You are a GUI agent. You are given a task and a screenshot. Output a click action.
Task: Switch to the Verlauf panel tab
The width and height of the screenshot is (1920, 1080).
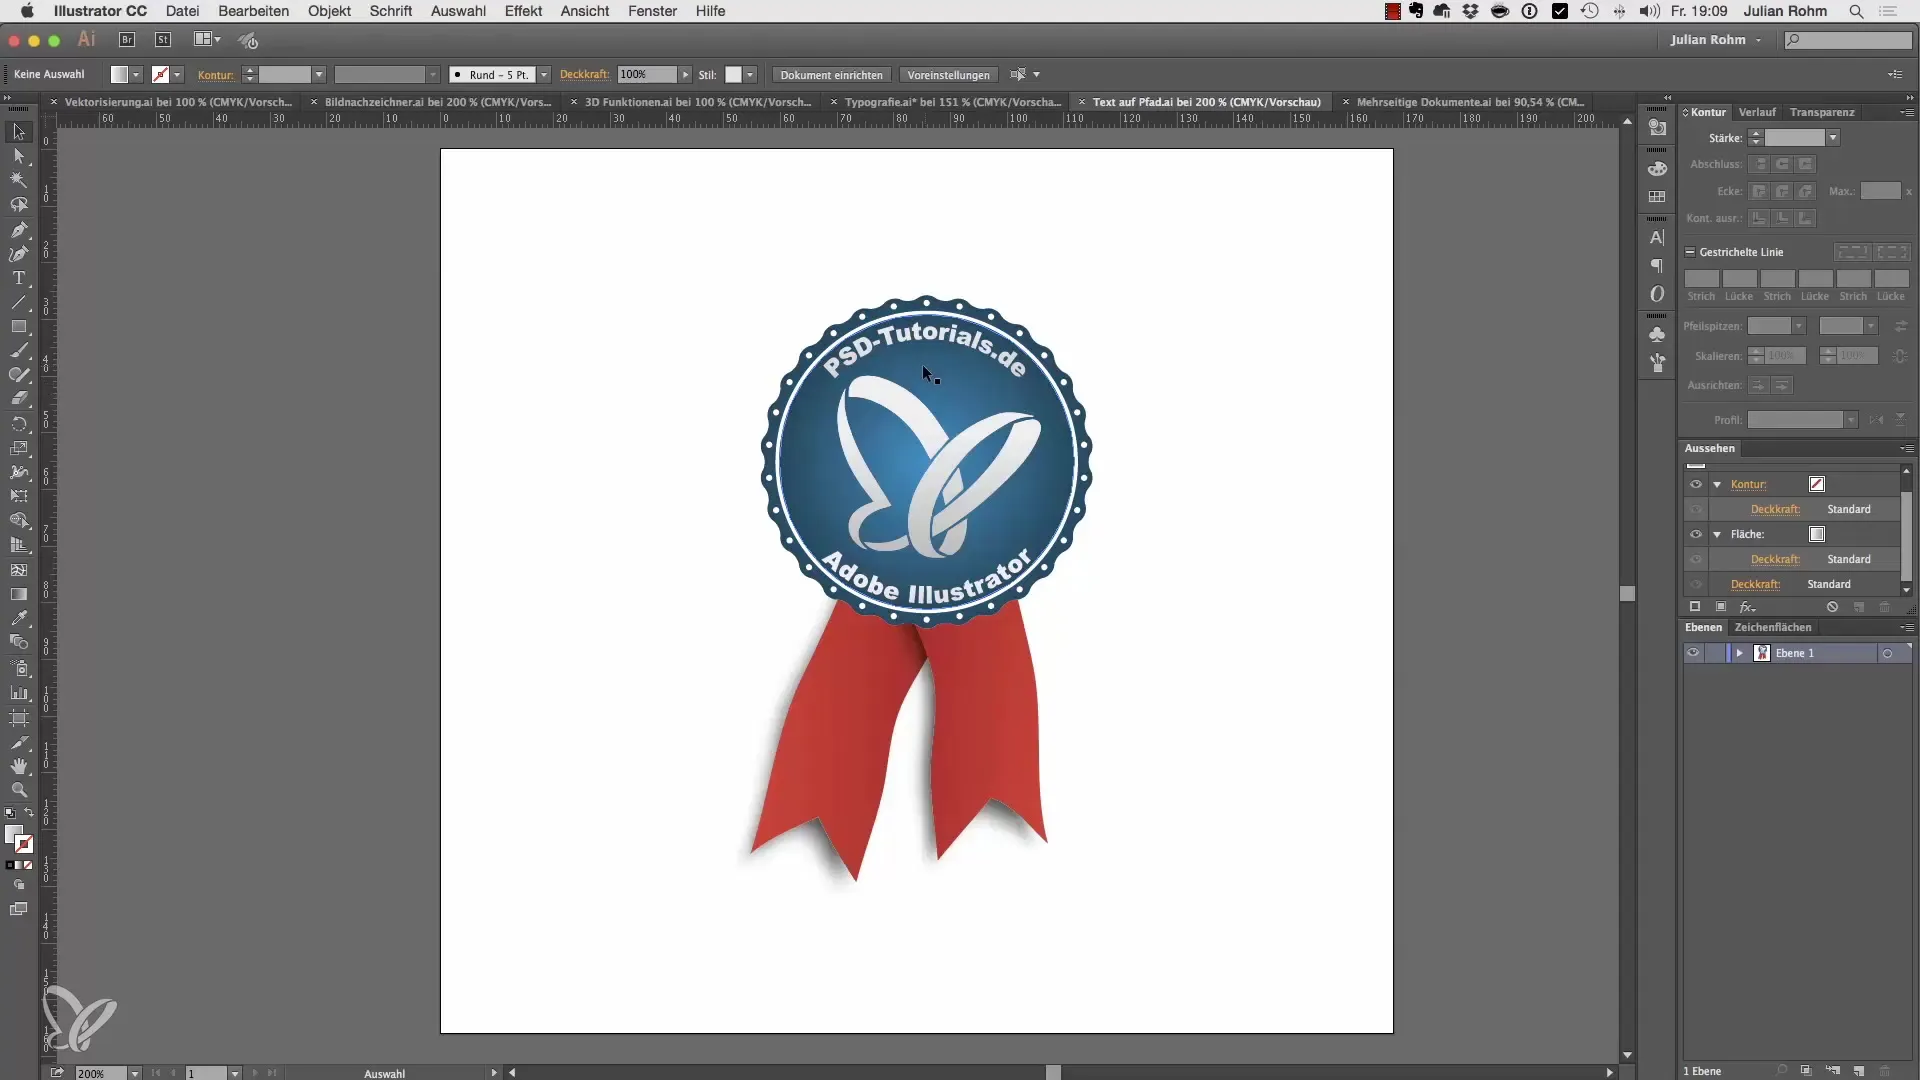pos(1757,112)
